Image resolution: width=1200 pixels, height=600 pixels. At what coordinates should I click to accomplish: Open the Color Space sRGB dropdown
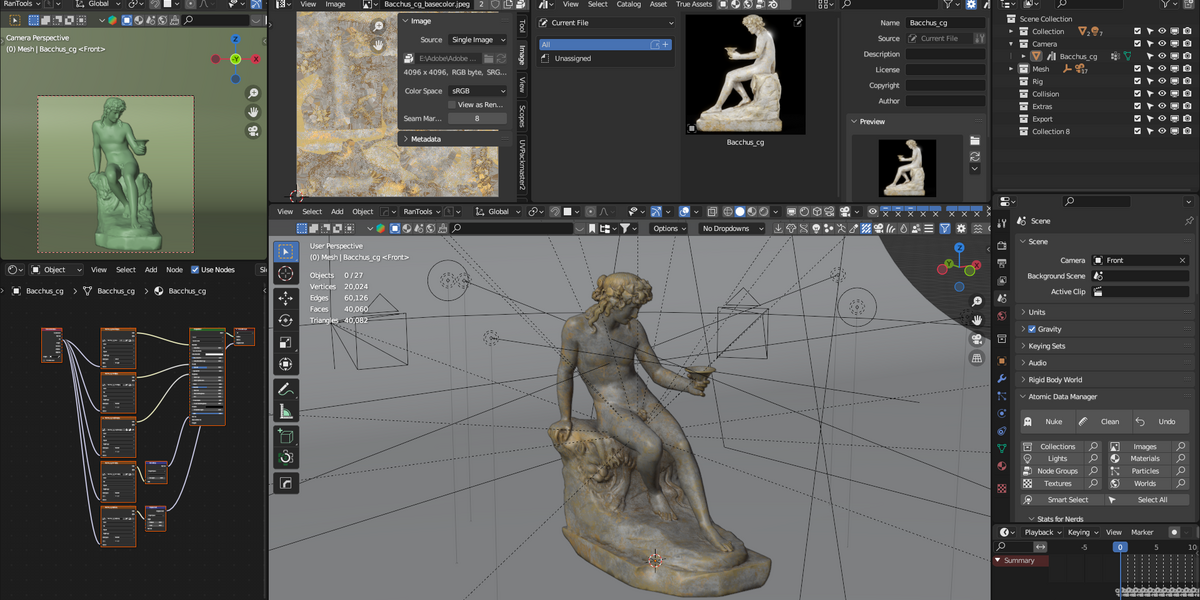(477, 91)
